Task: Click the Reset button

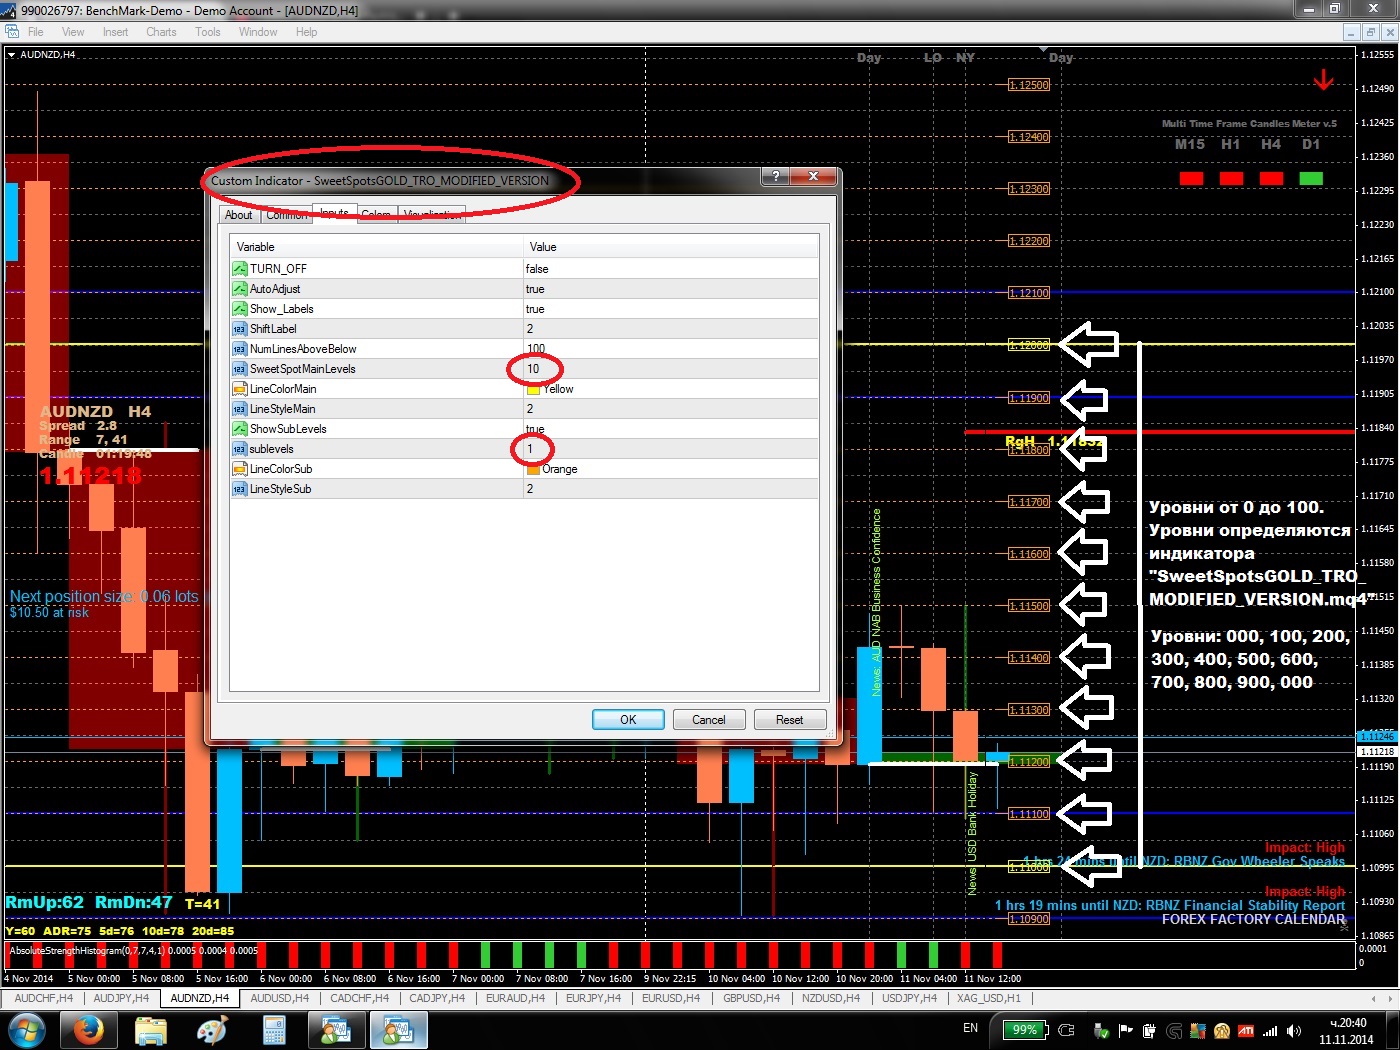Action: (x=790, y=719)
